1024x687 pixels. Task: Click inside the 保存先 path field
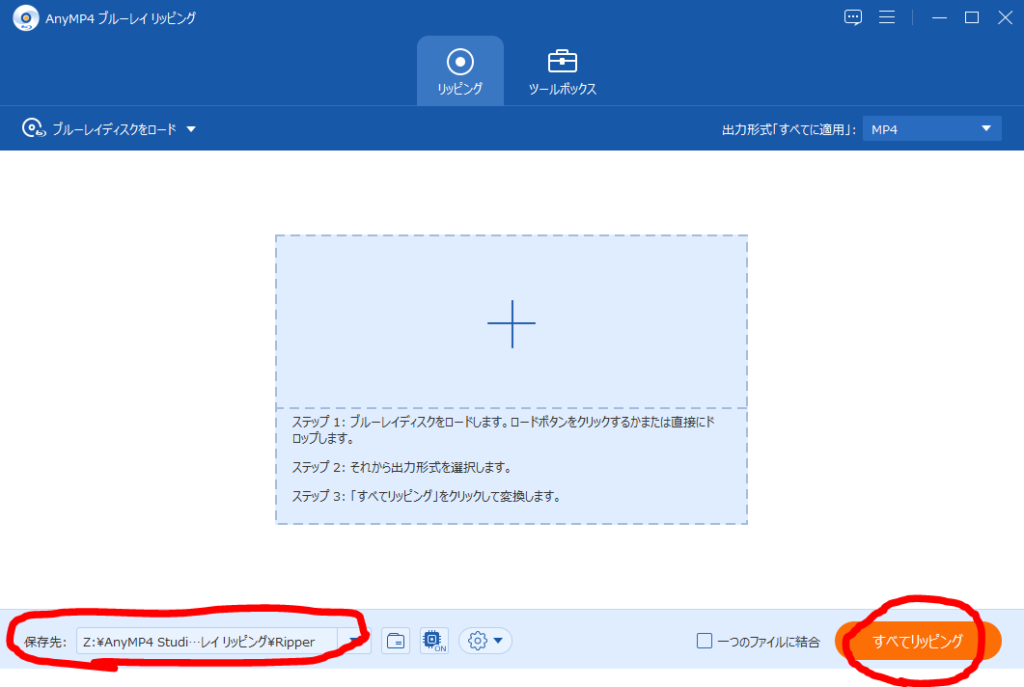[x=200, y=640]
